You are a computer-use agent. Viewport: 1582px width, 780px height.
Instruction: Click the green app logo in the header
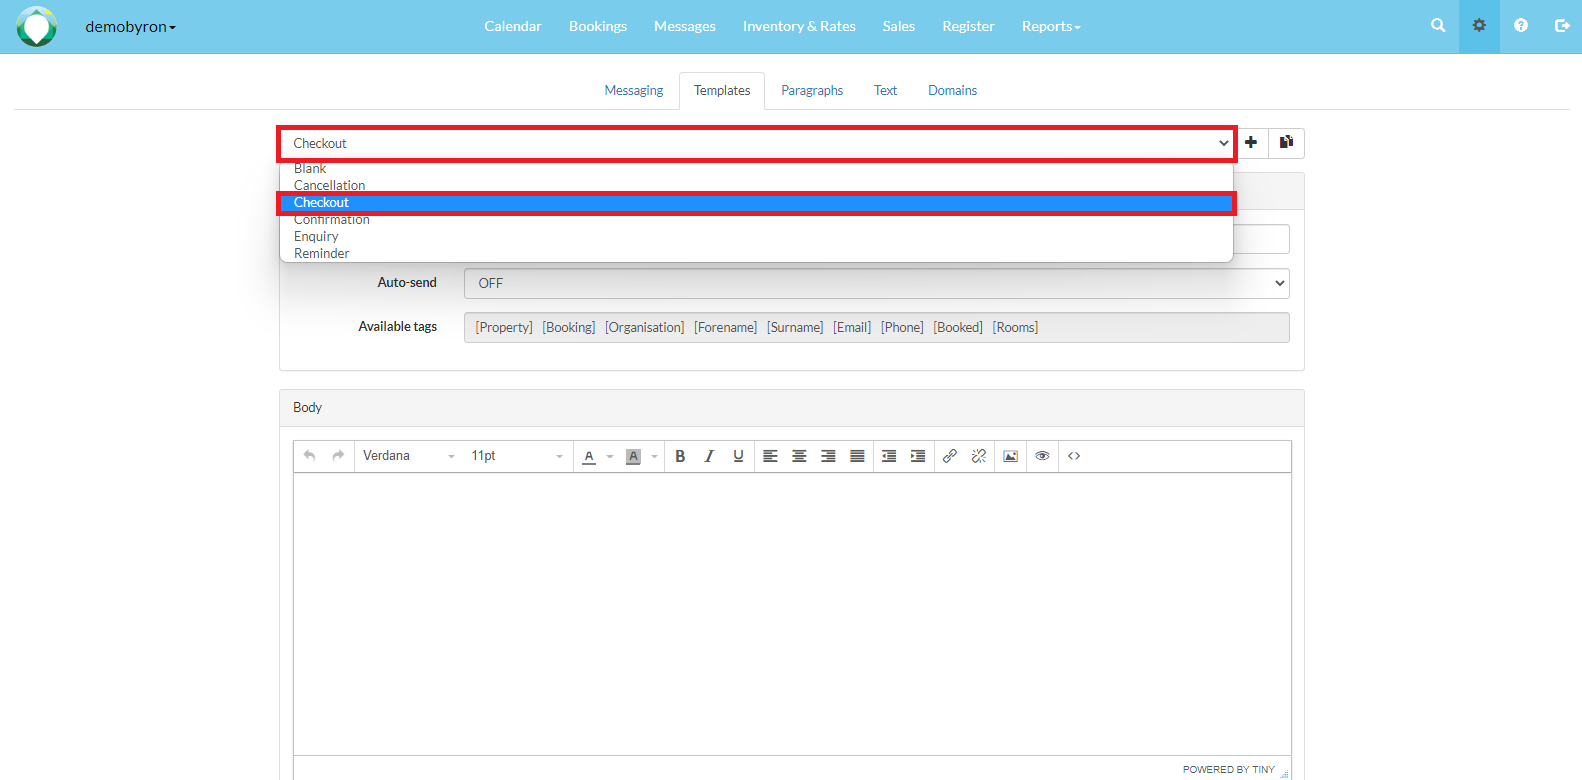coord(37,27)
